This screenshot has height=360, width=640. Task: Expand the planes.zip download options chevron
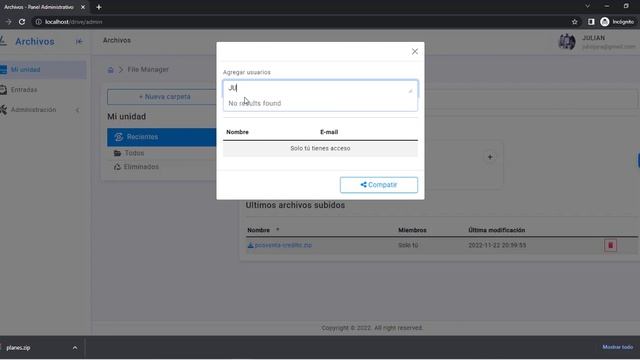[x=75, y=348]
